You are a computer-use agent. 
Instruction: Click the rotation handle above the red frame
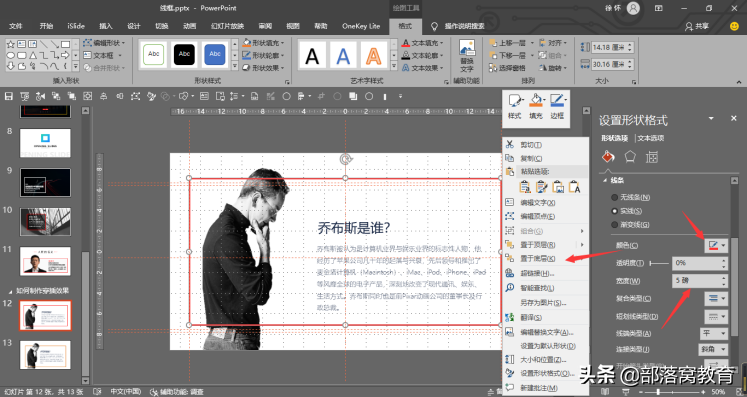(345, 159)
